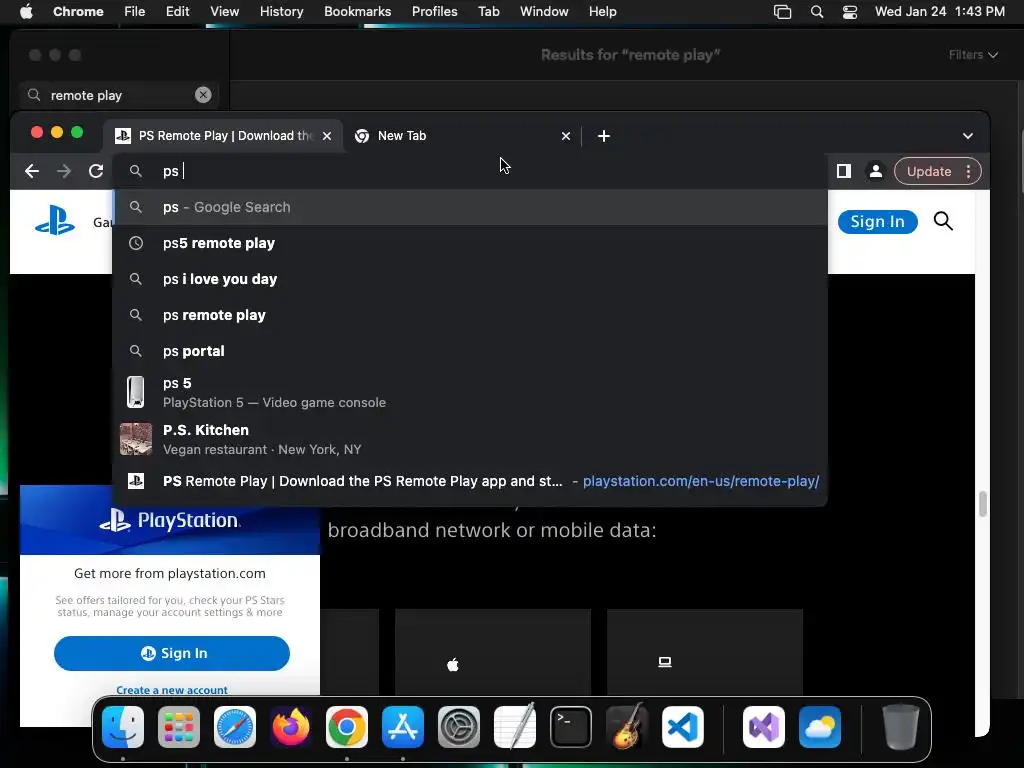Click the page vertical scrollbar thumb

[982, 504]
